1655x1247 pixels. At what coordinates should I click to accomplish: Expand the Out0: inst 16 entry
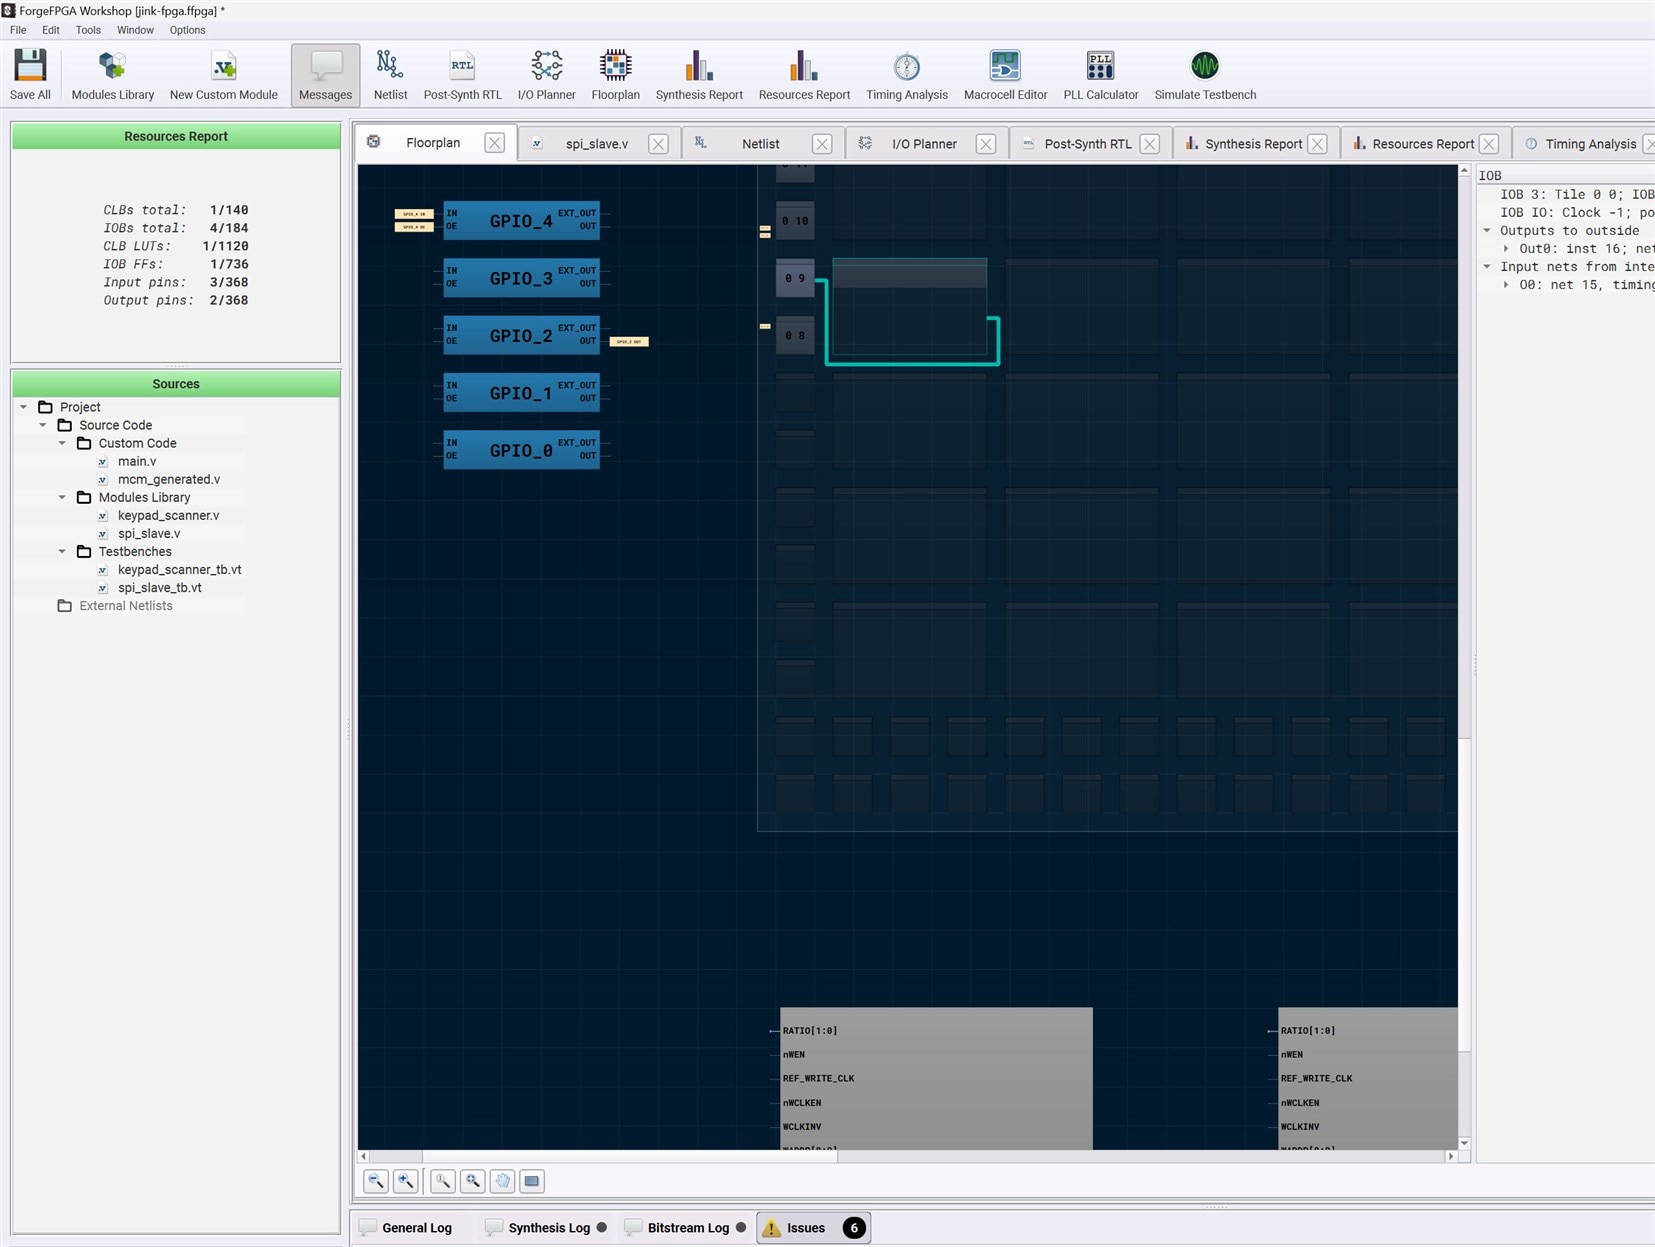click(1506, 249)
